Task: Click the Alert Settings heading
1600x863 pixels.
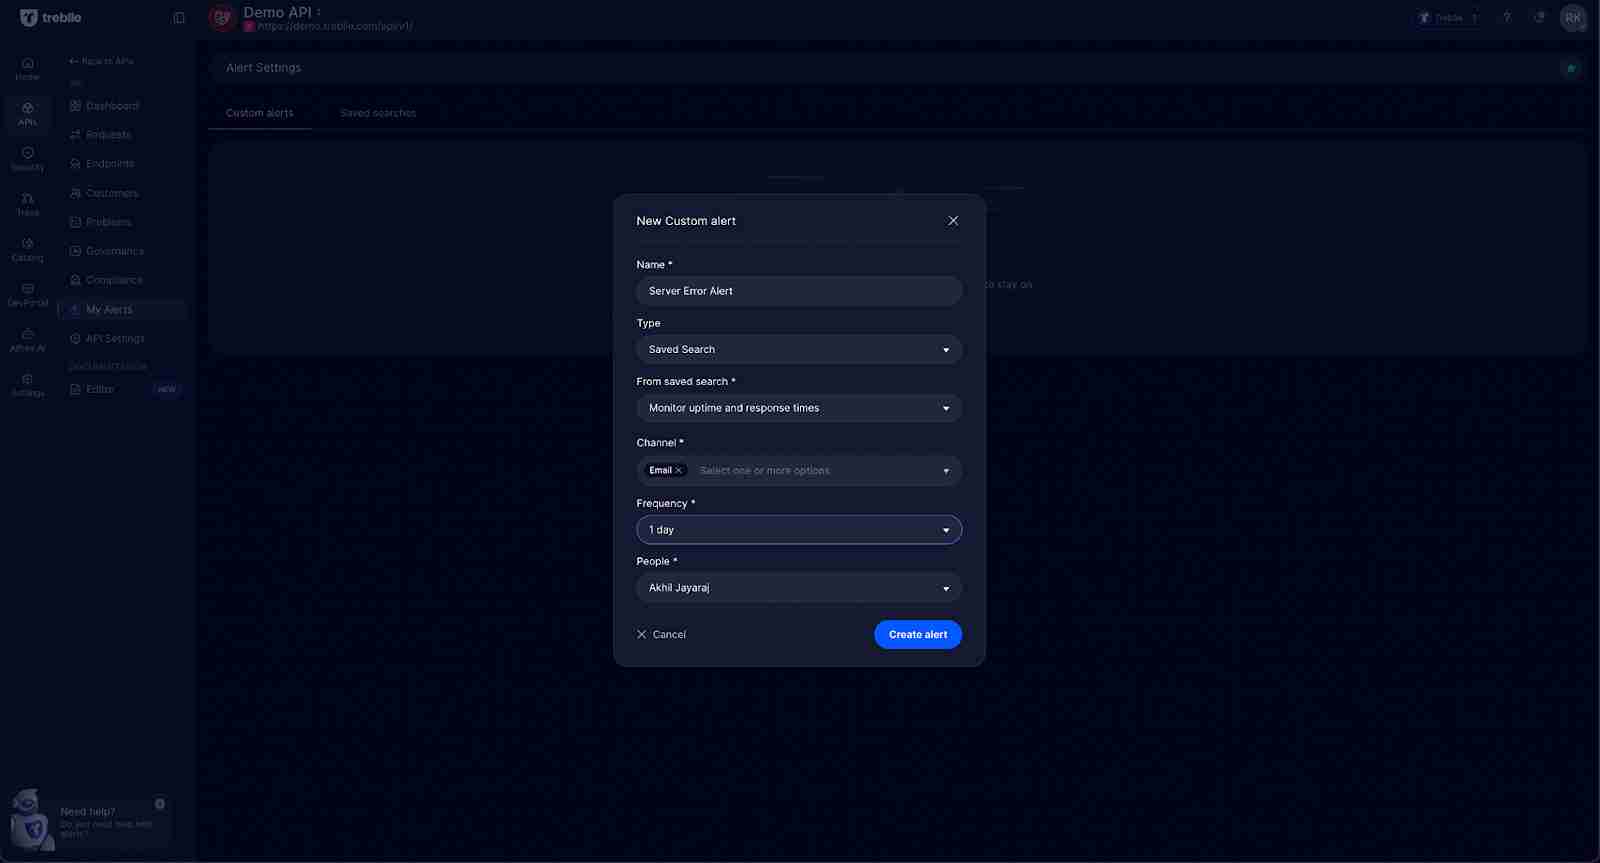Action: (x=263, y=68)
